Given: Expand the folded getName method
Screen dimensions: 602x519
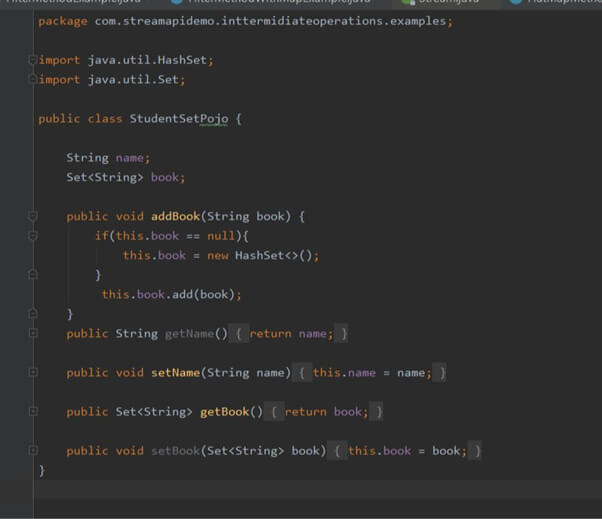Looking at the screenshot, I should pyautogui.click(x=33, y=333).
